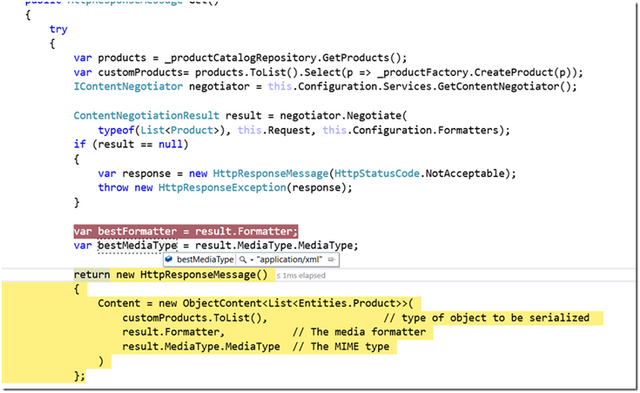Click the "application/xml" value in datatip

pos(289,260)
